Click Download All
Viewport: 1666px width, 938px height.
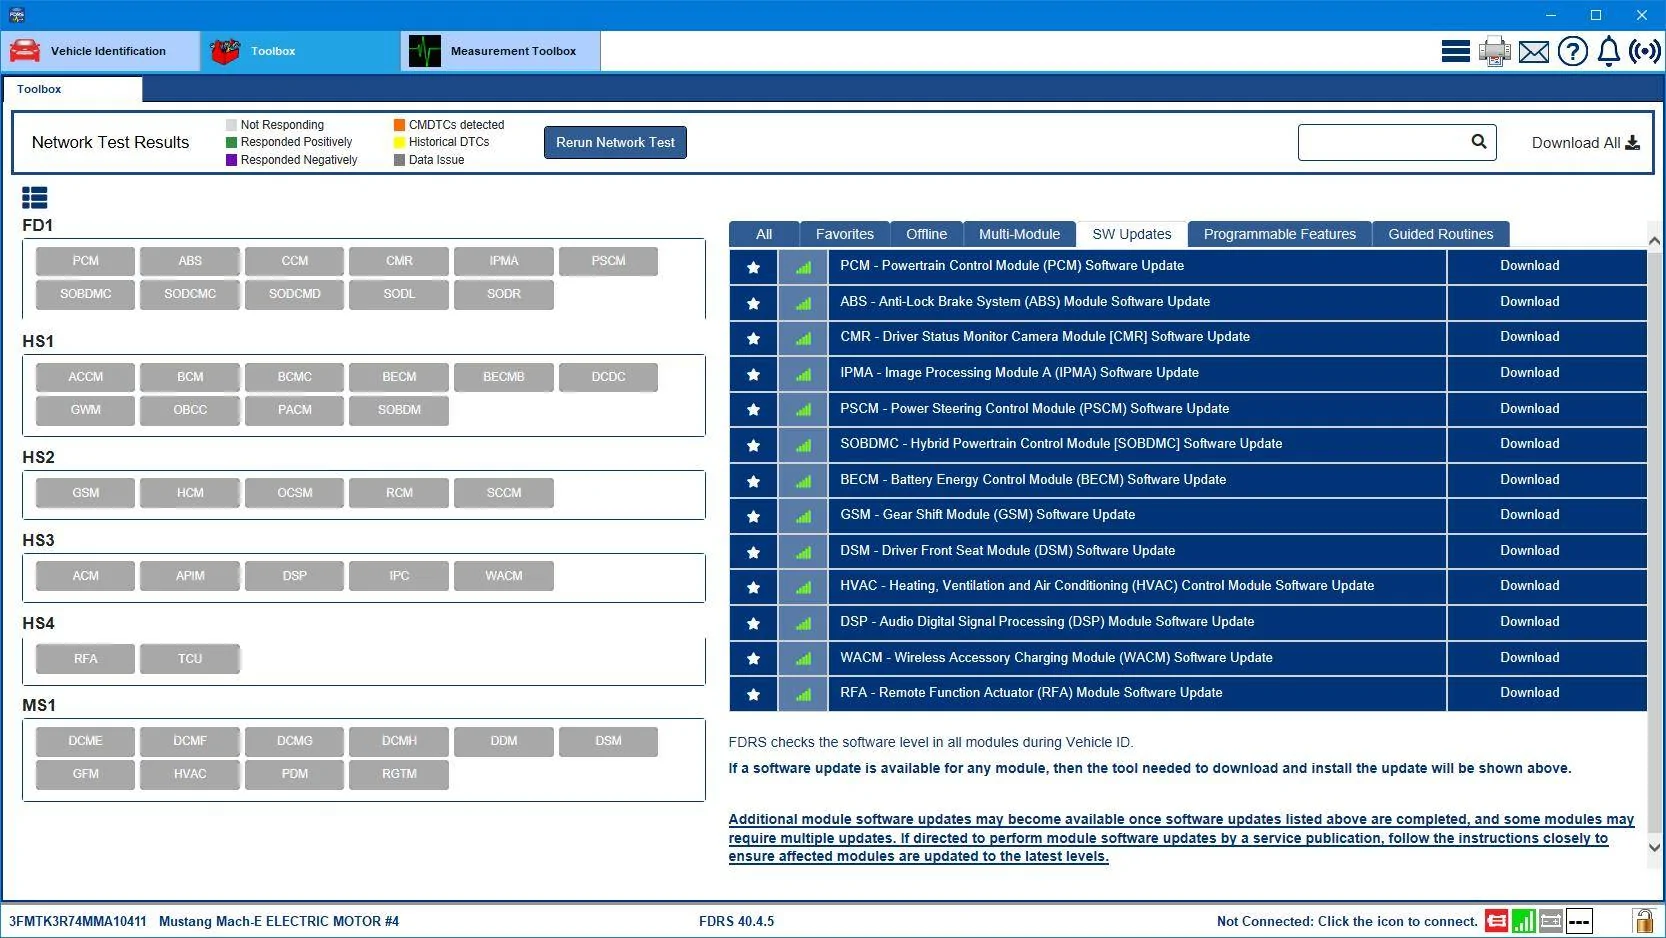click(1586, 143)
